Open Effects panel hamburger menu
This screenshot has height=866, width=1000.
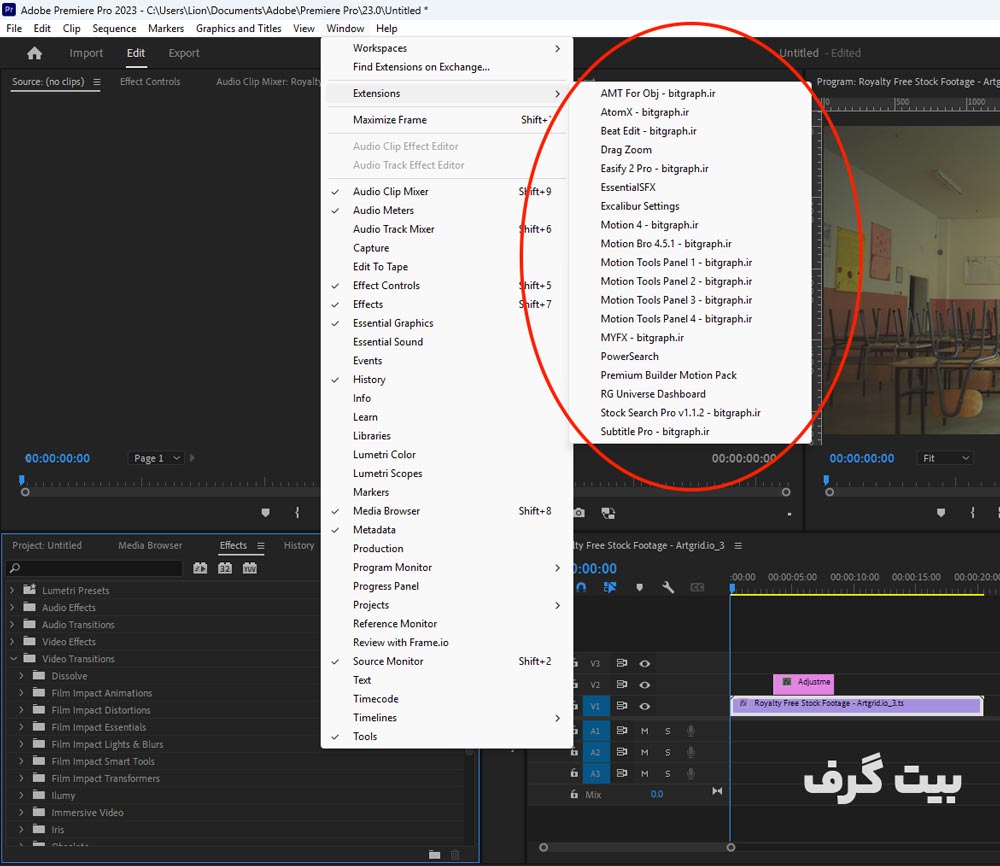260,545
